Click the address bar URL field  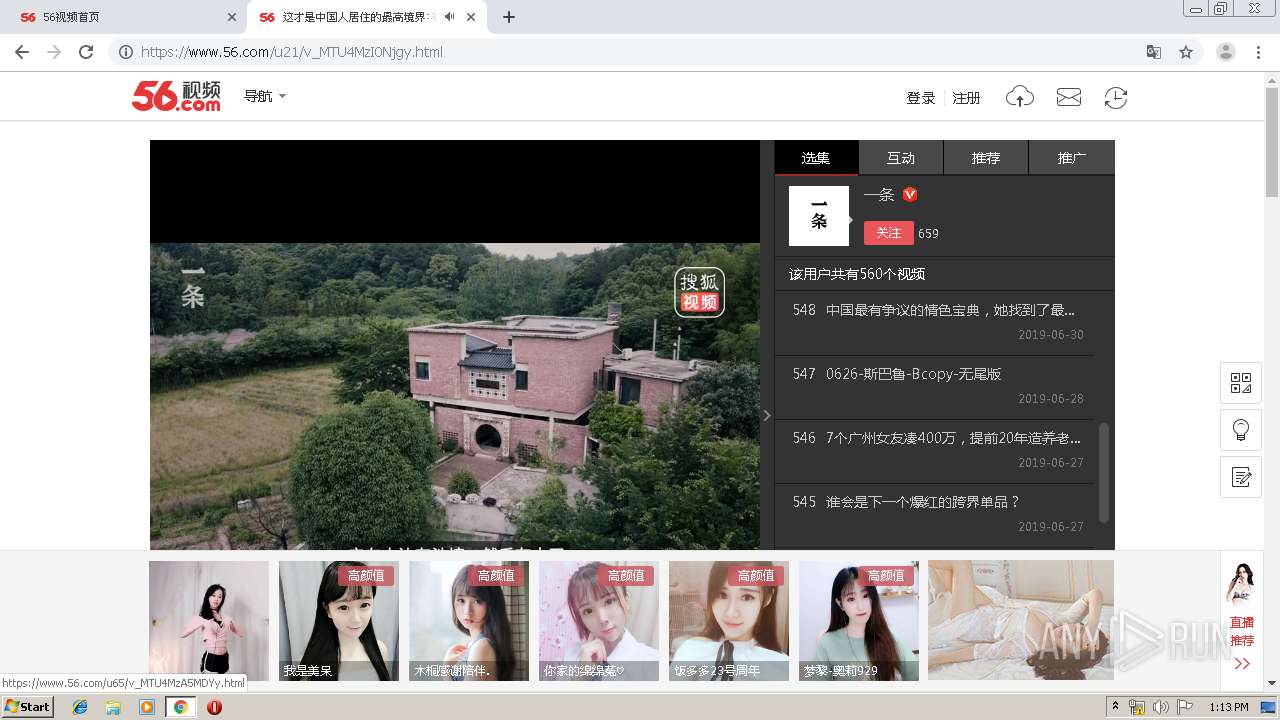640,52
